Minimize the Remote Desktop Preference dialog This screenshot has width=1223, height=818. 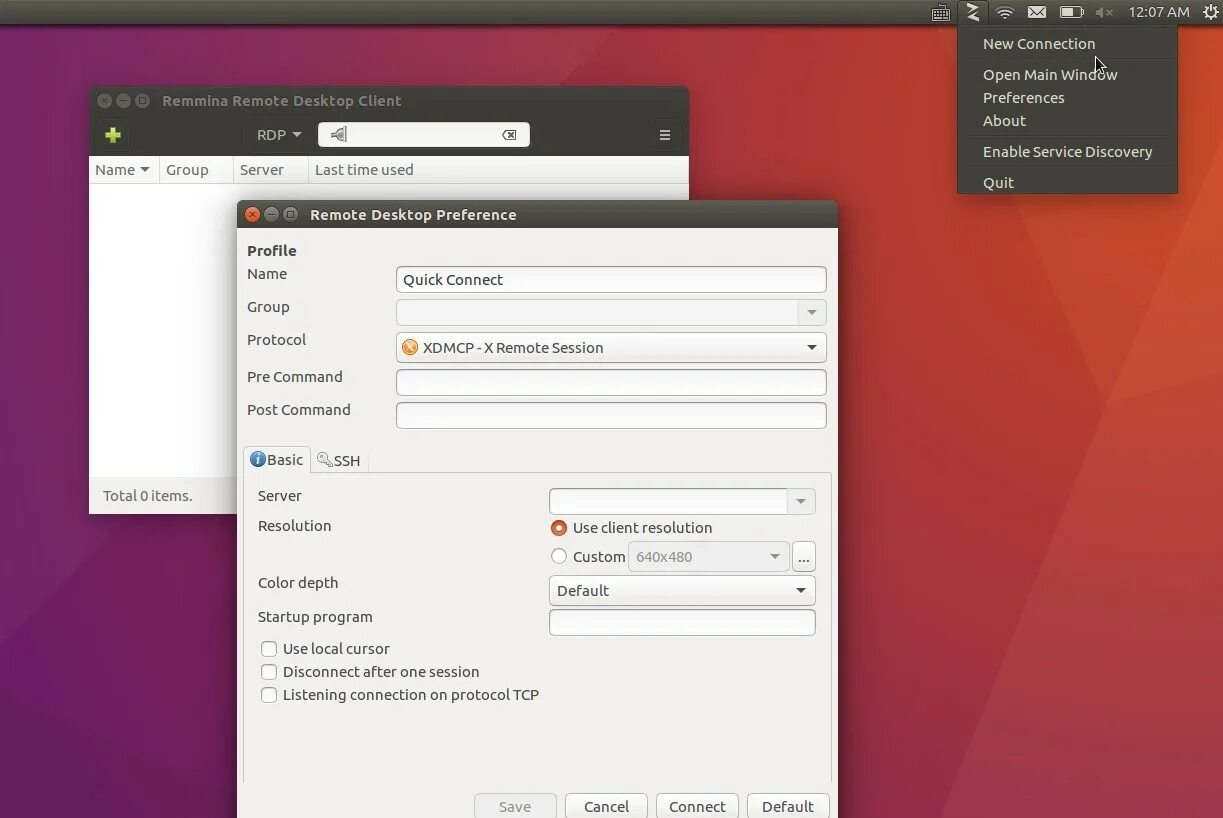coord(271,214)
